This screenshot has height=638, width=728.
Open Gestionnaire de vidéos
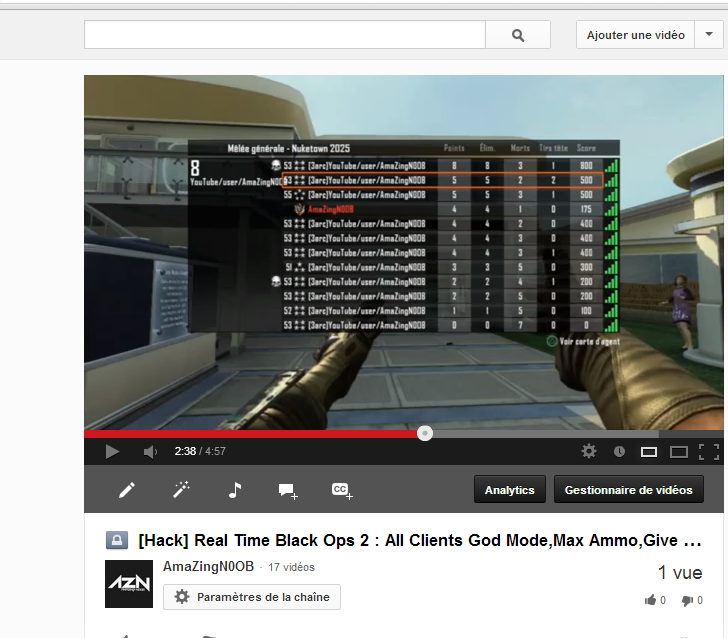(x=628, y=490)
